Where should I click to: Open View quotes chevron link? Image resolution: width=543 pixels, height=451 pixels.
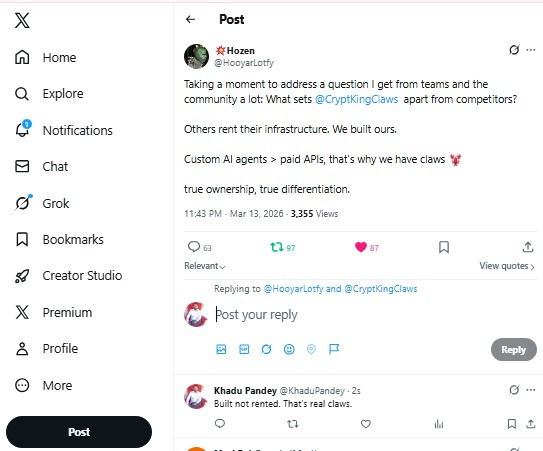tap(507, 266)
